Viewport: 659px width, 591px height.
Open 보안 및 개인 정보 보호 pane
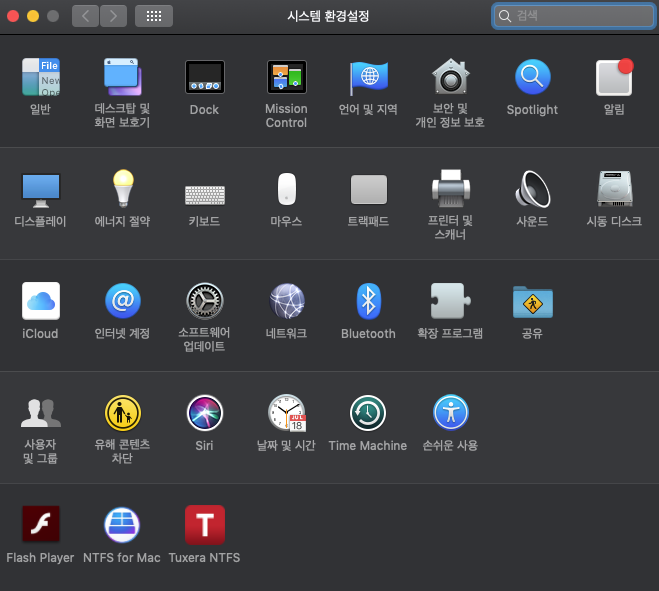coord(451,76)
